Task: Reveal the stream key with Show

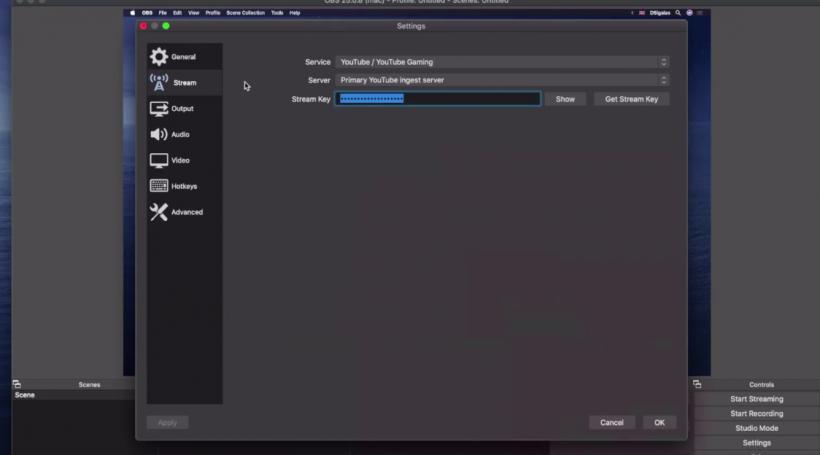Action: 565,99
